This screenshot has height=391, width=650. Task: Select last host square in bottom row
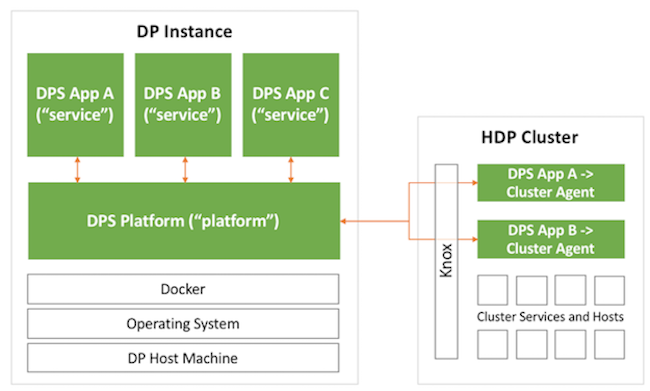pyautogui.click(x=609, y=345)
